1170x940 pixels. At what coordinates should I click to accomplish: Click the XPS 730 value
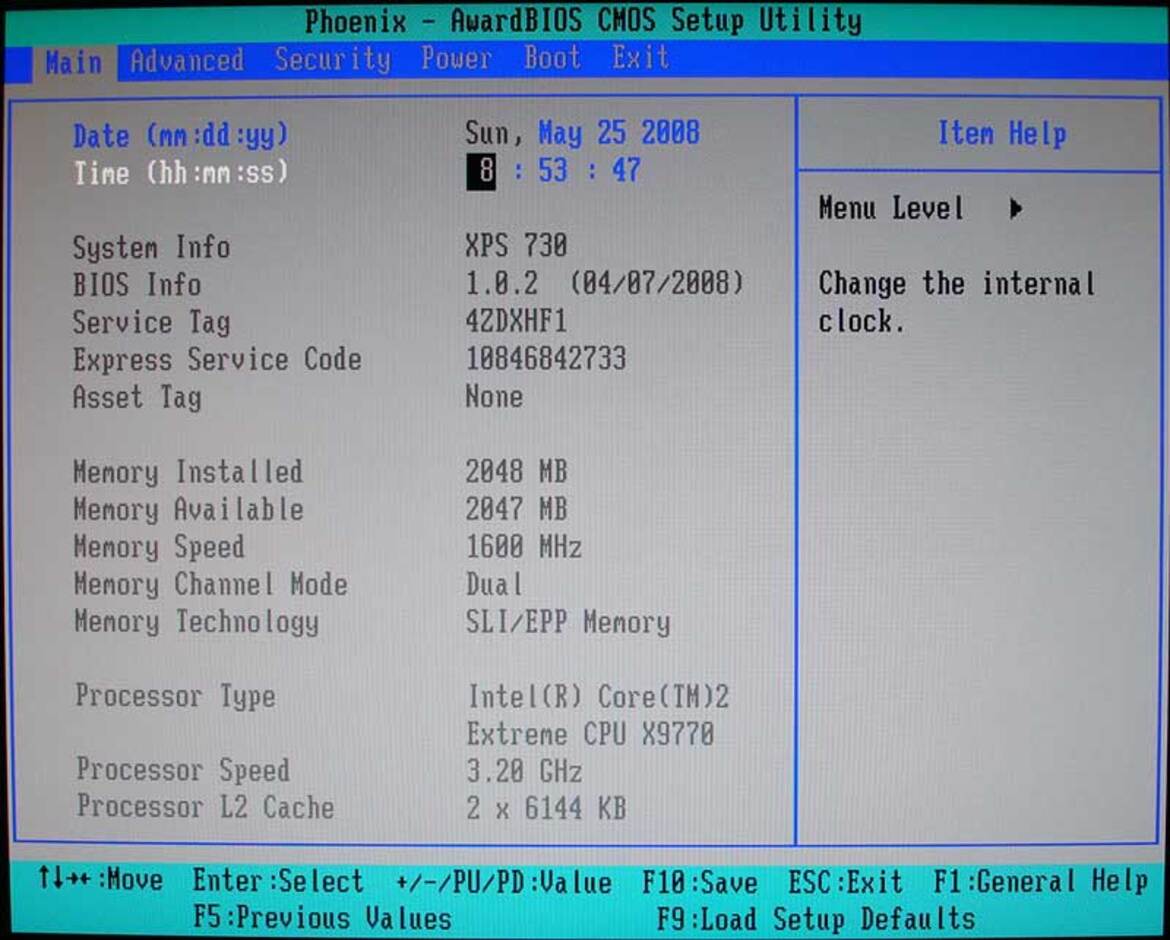(x=516, y=245)
